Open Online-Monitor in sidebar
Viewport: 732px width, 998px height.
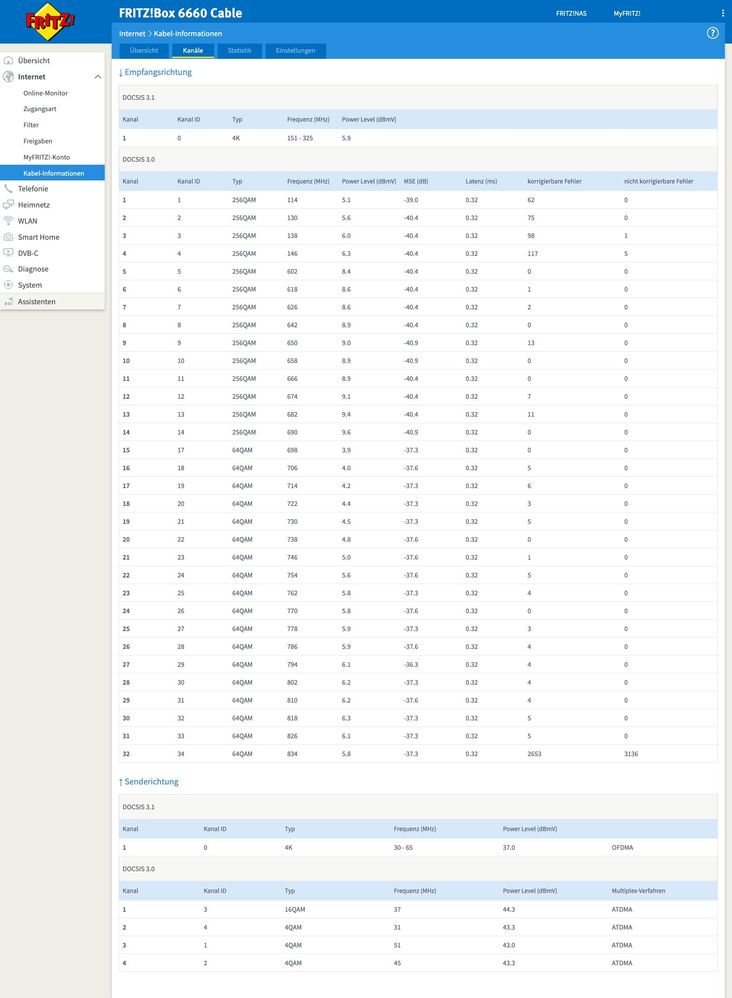coord(45,93)
